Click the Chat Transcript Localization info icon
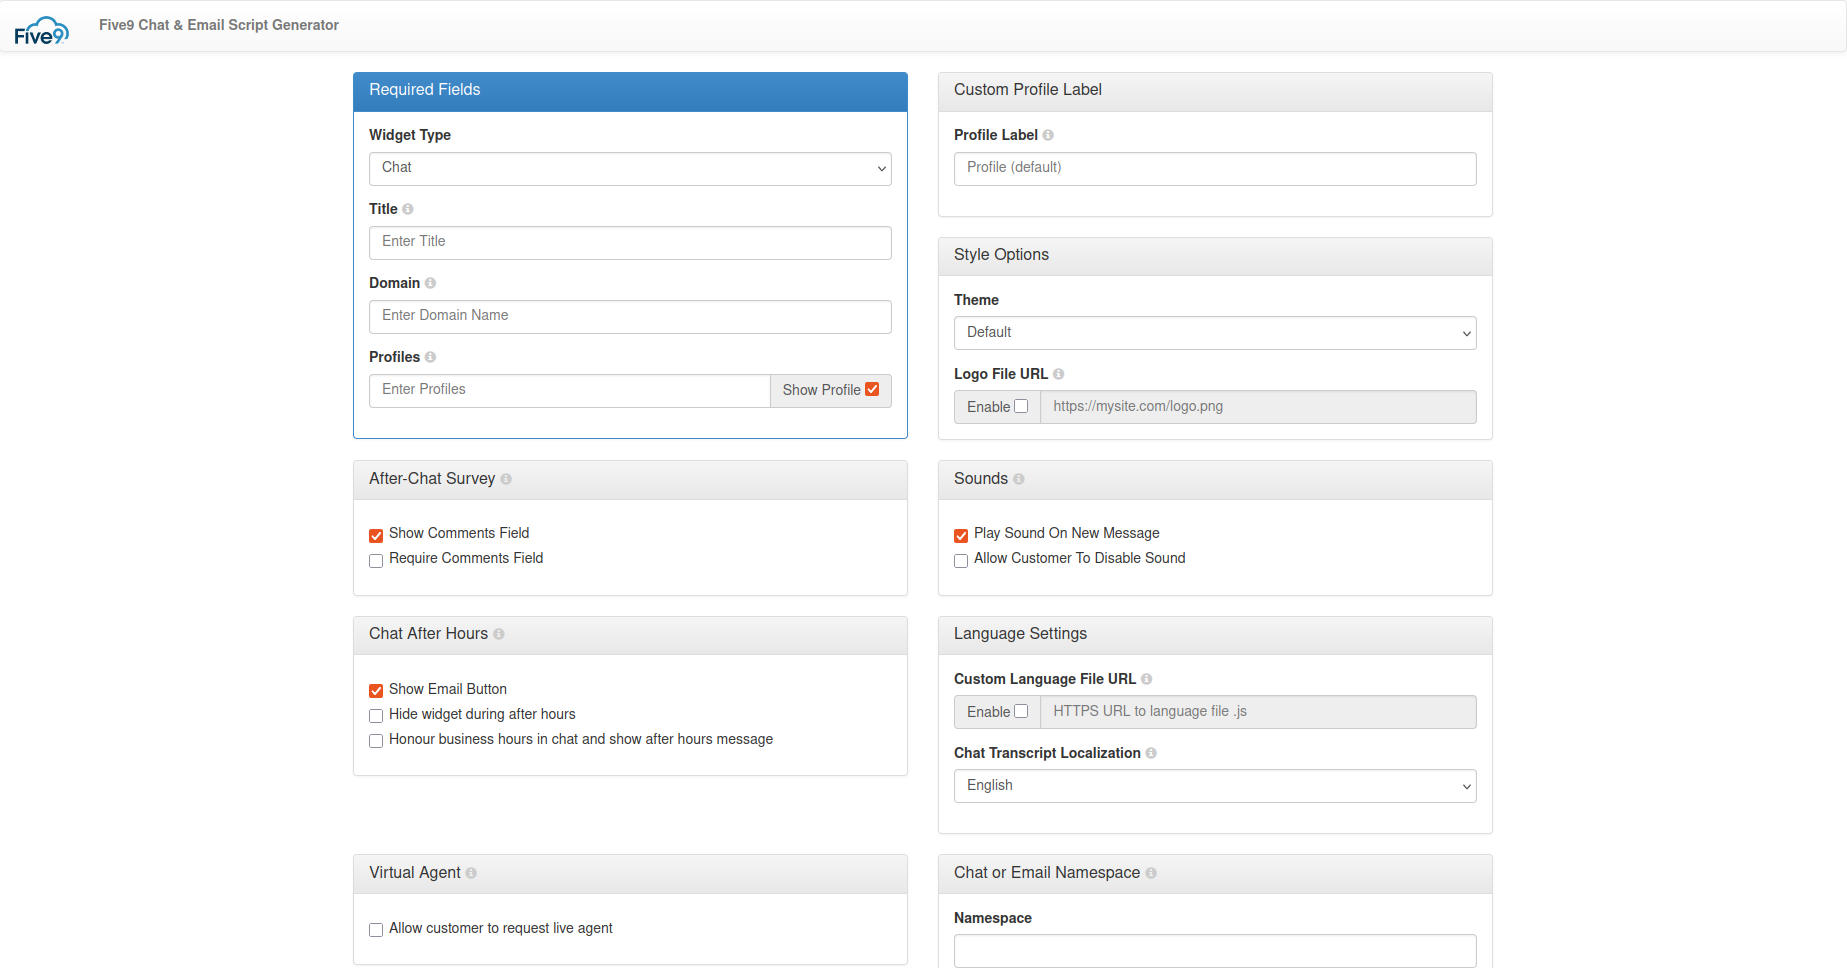This screenshot has width=1847, height=968. click(1151, 753)
